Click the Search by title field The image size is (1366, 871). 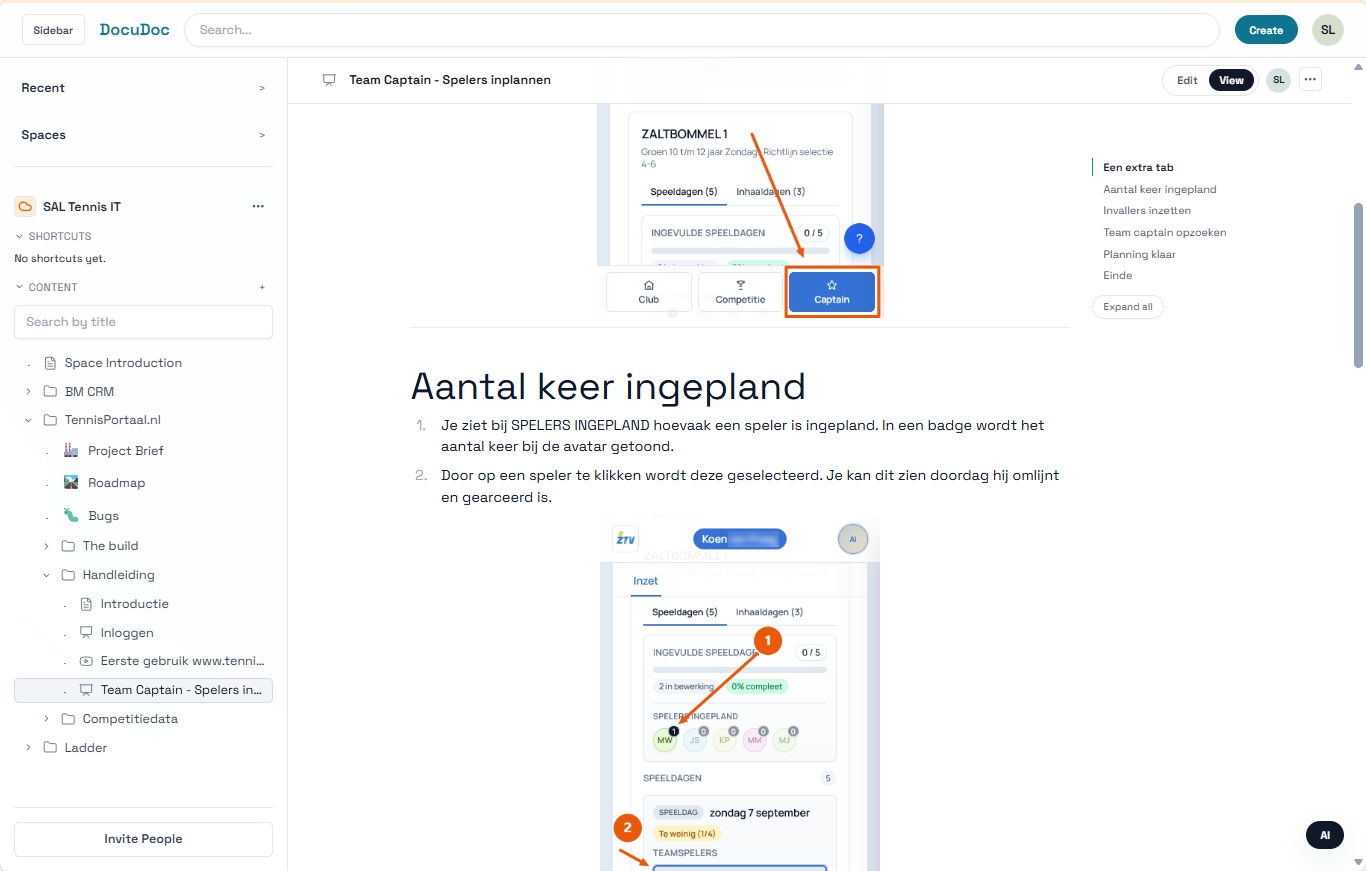[x=143, y=321]
